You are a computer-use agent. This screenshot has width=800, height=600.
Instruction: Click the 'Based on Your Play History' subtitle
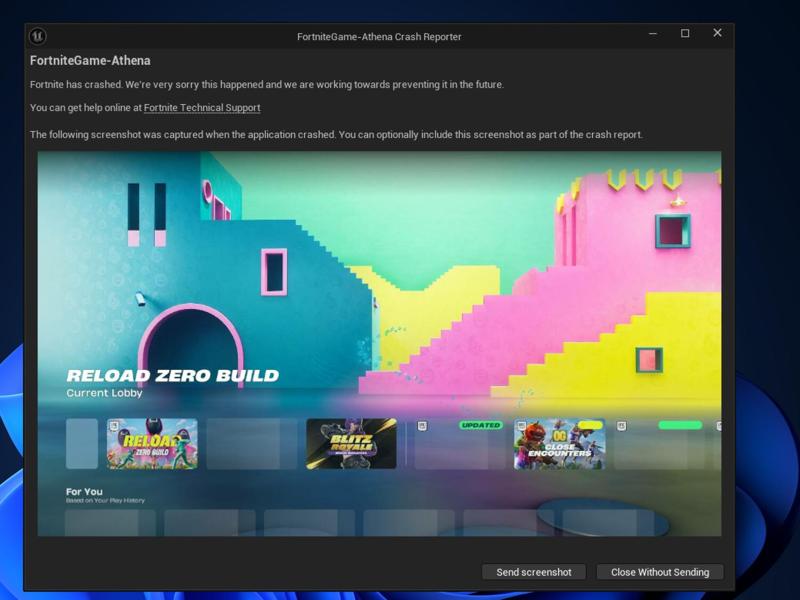[x=105, y=501]
